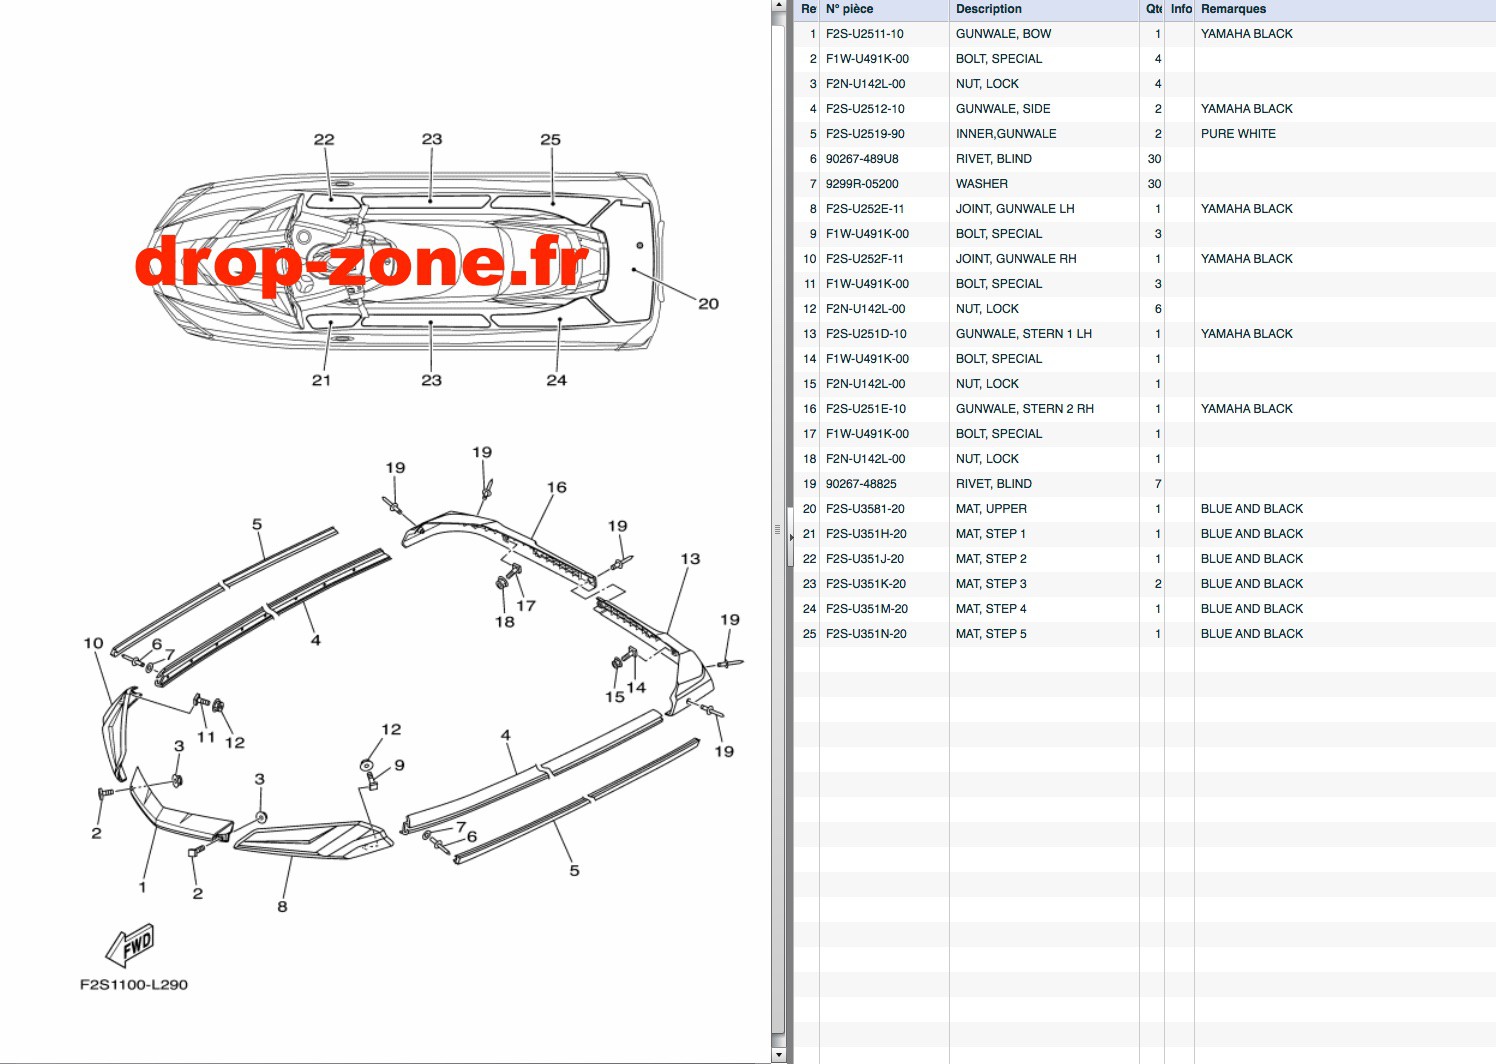The width and height of the screenshot is (1496, 1064).
Task: Click the vertical scrollbar thumb of diagram pane
Action: (779, 527)
